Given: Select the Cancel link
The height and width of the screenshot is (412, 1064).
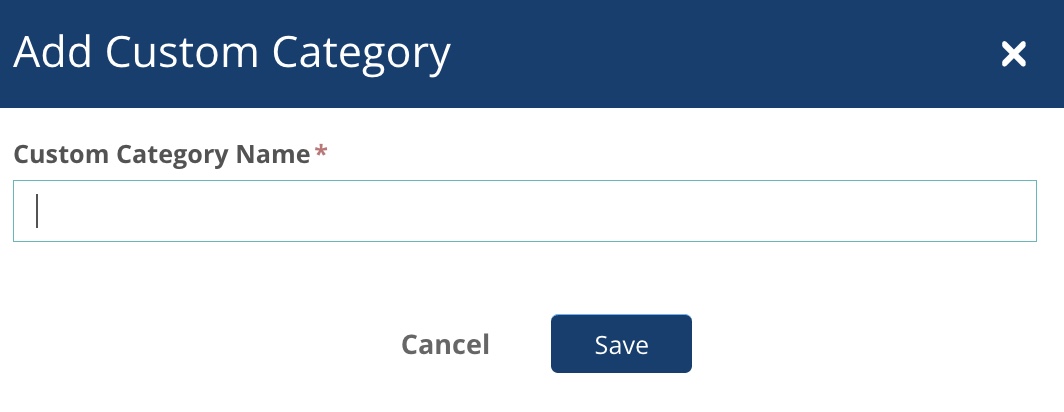Looking at the screenshot, I should coord(445,345).
